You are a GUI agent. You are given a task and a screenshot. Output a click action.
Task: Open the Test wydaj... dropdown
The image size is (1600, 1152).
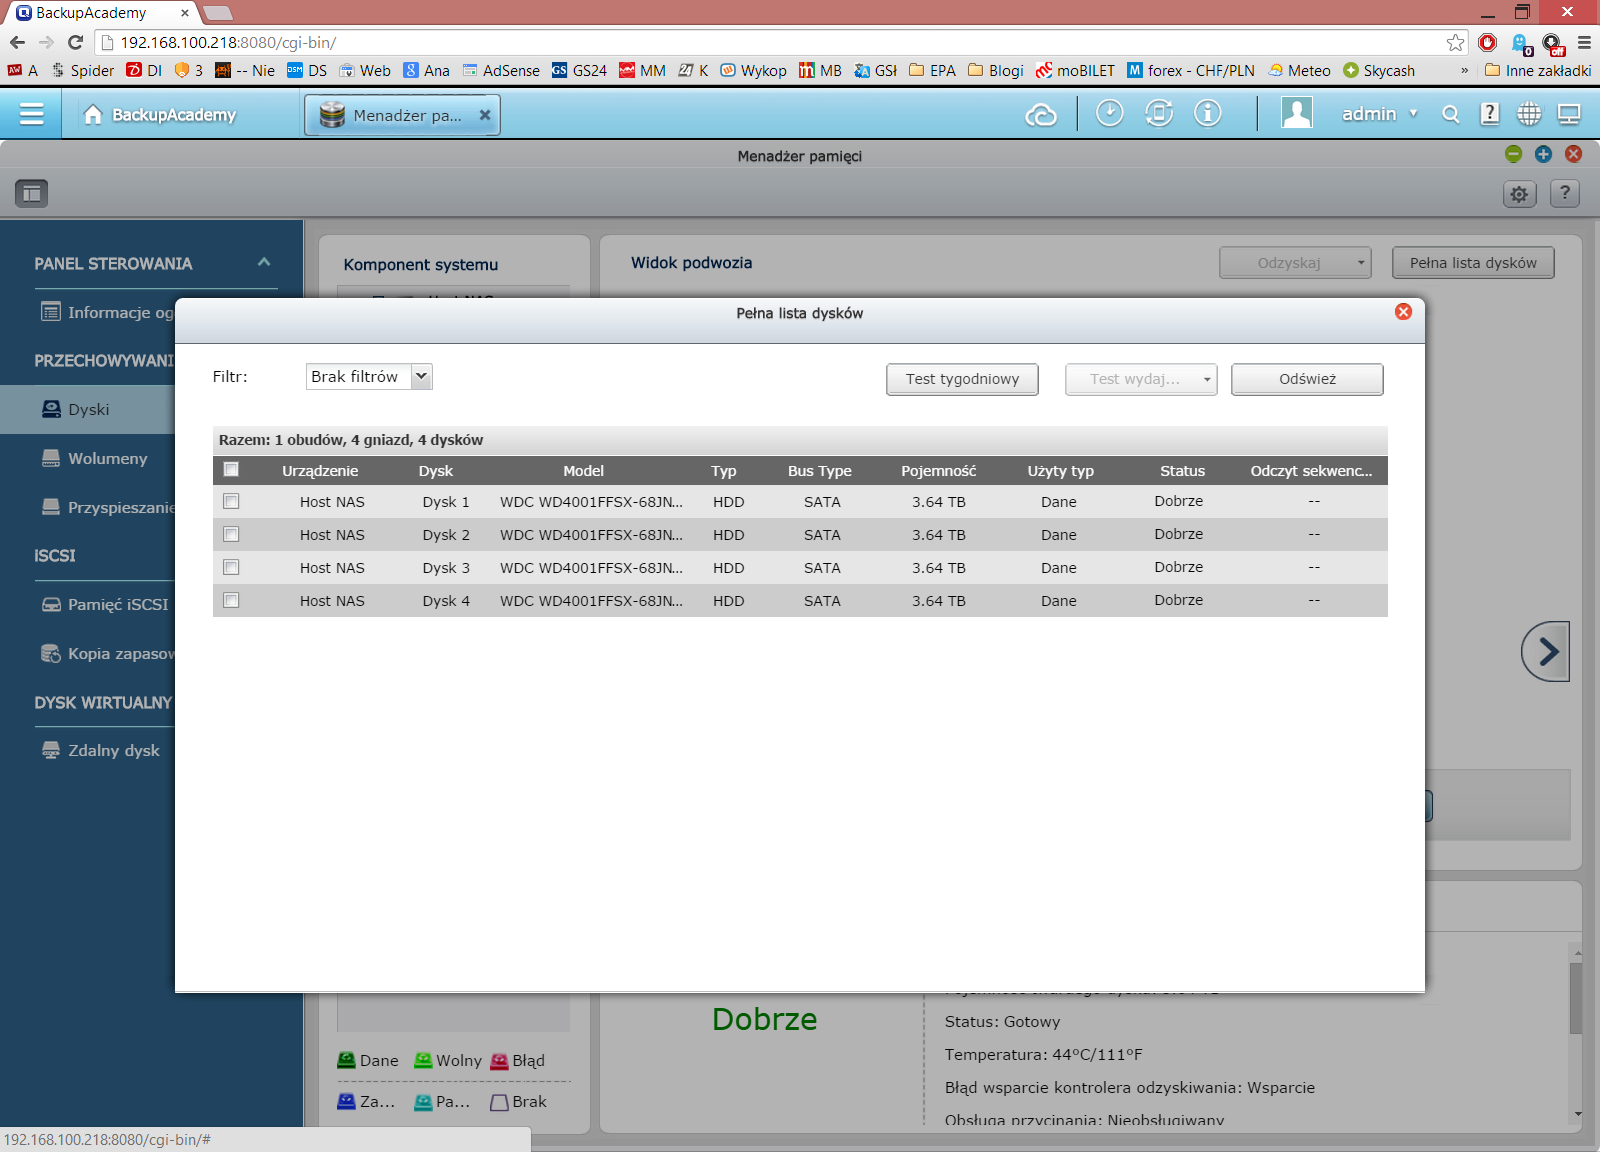1141,379
